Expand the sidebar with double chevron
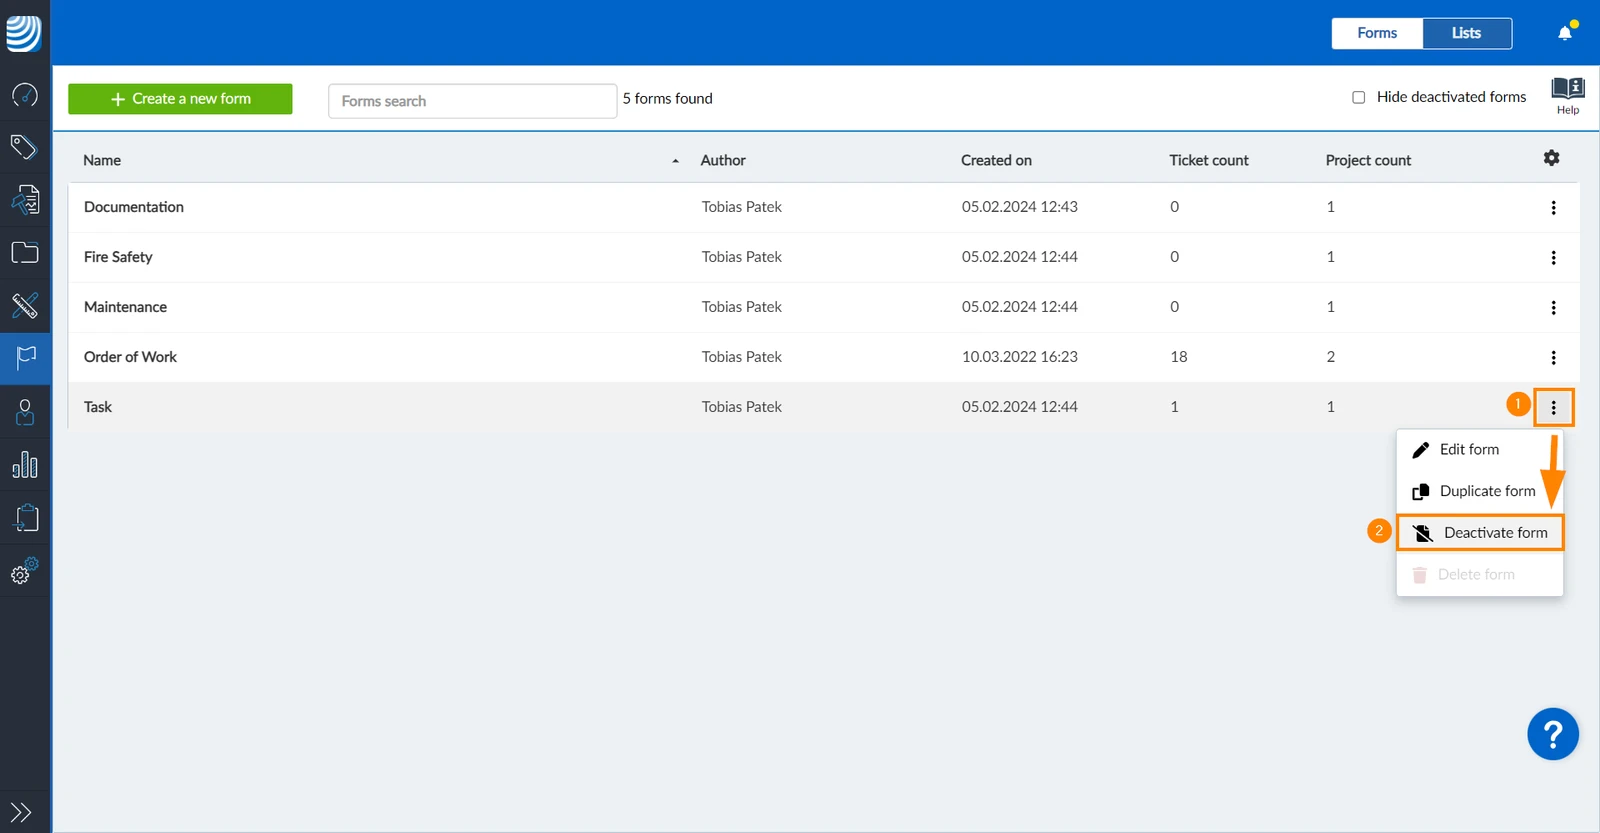Viewport: 1600px width, 833px height. tap(21, 812)
